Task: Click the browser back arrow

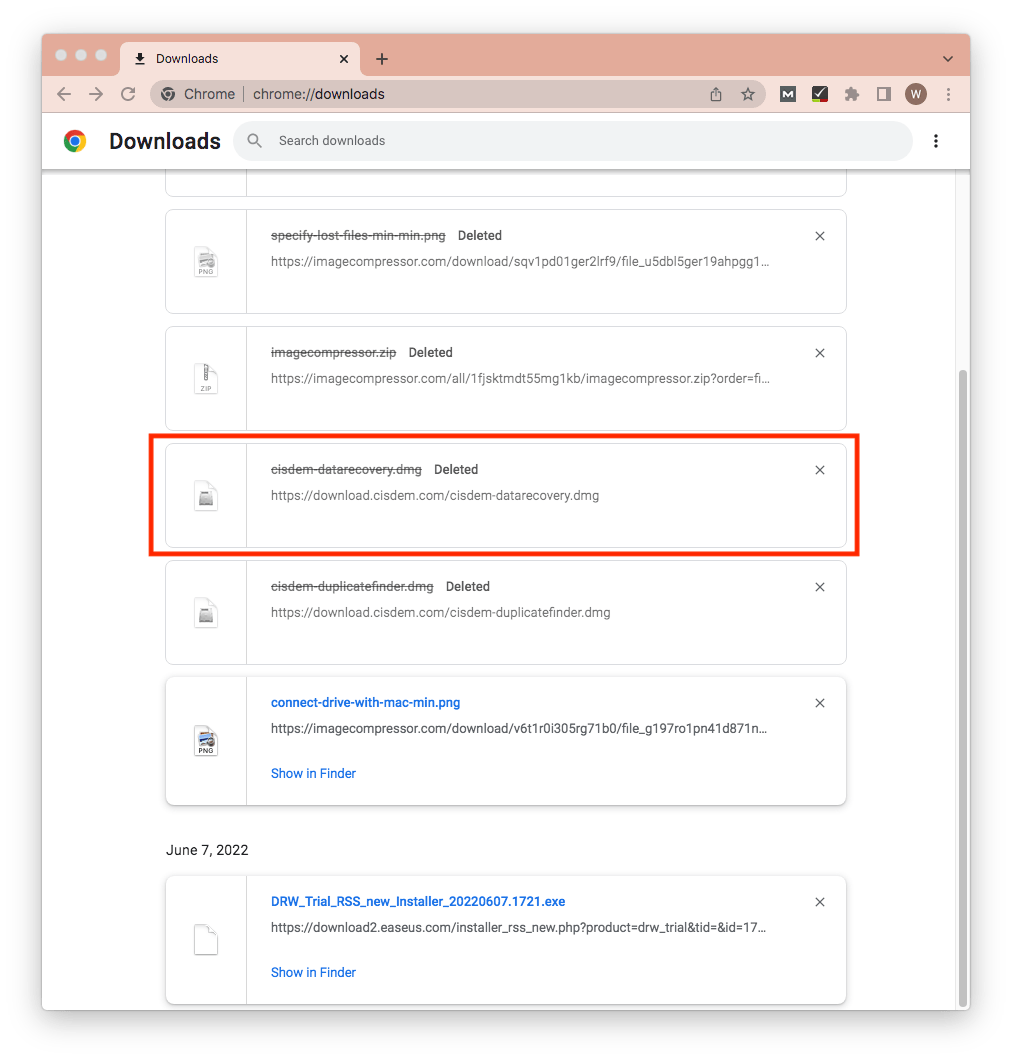Action: point(64,94)
